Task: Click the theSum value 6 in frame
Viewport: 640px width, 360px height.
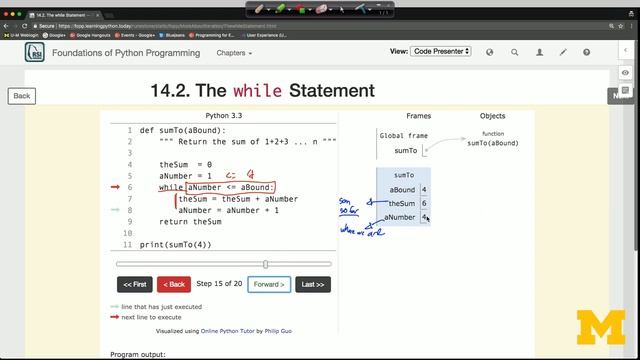Action: pos(424,203)
